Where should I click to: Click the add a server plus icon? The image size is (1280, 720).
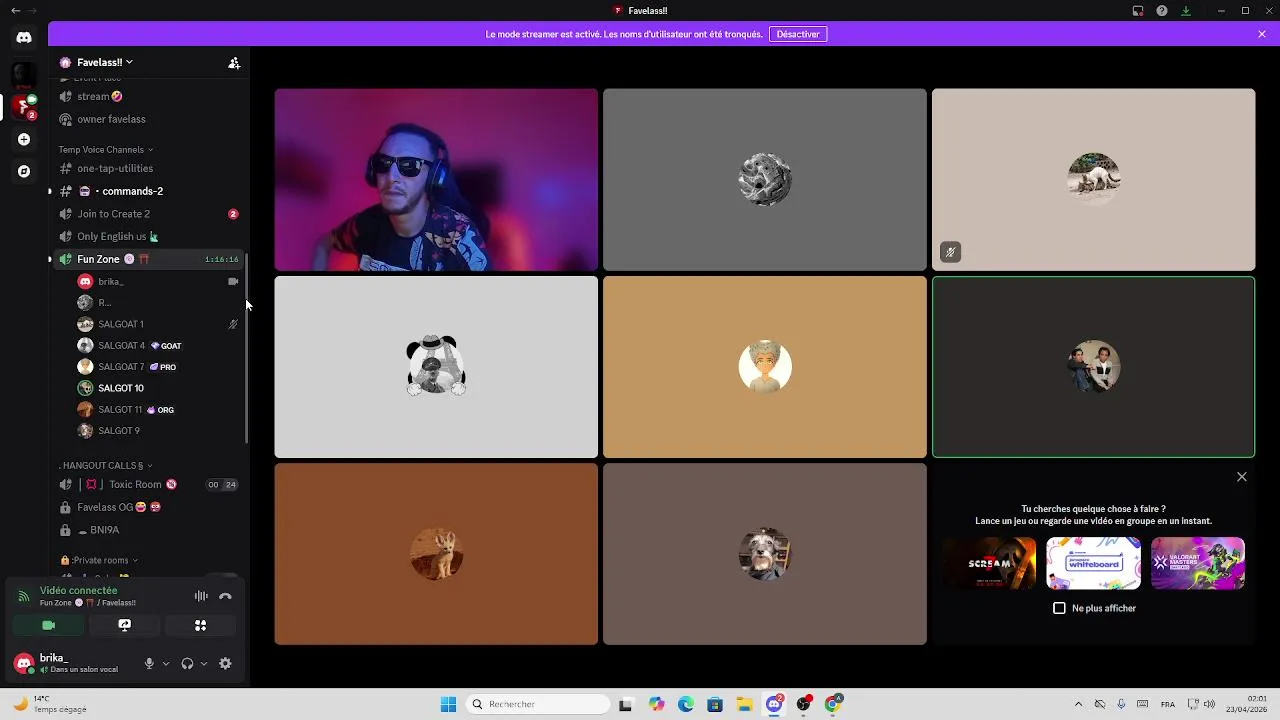click(24, 139)
